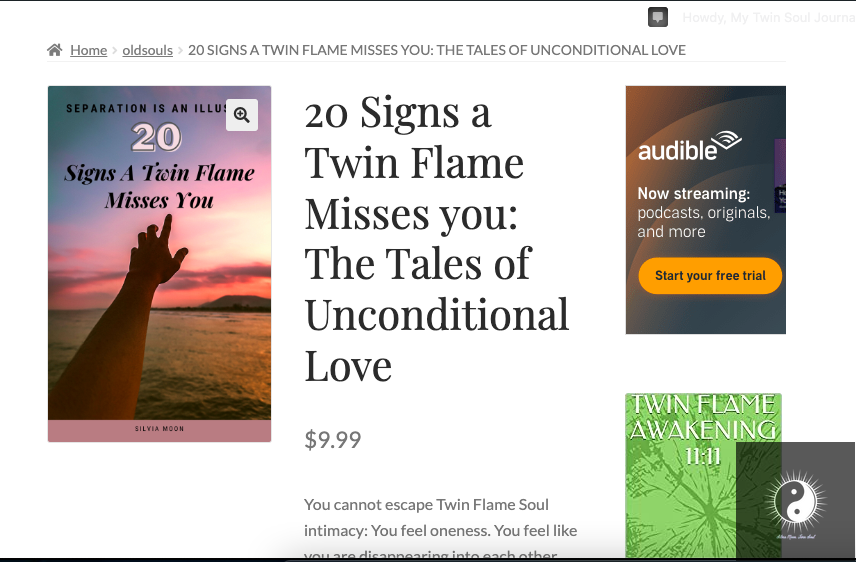Image resolution: width=856 pixels, height=562 pixels.
Task: Click the comments bubble icon in admin bar
Action: [x=657, y=17]
